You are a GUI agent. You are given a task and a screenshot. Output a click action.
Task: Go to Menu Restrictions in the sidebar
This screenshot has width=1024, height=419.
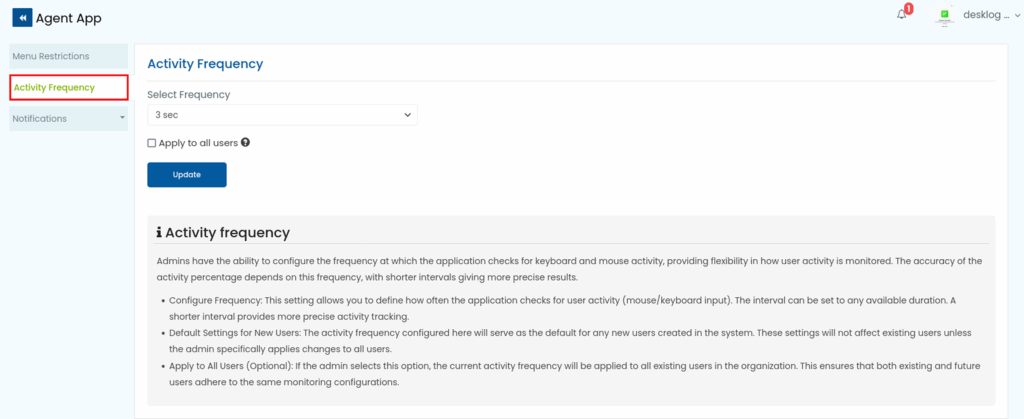[x=51, y=56]
